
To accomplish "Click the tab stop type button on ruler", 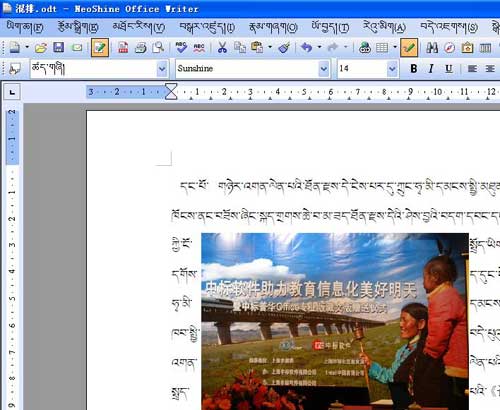I will (x=12, y=92).
